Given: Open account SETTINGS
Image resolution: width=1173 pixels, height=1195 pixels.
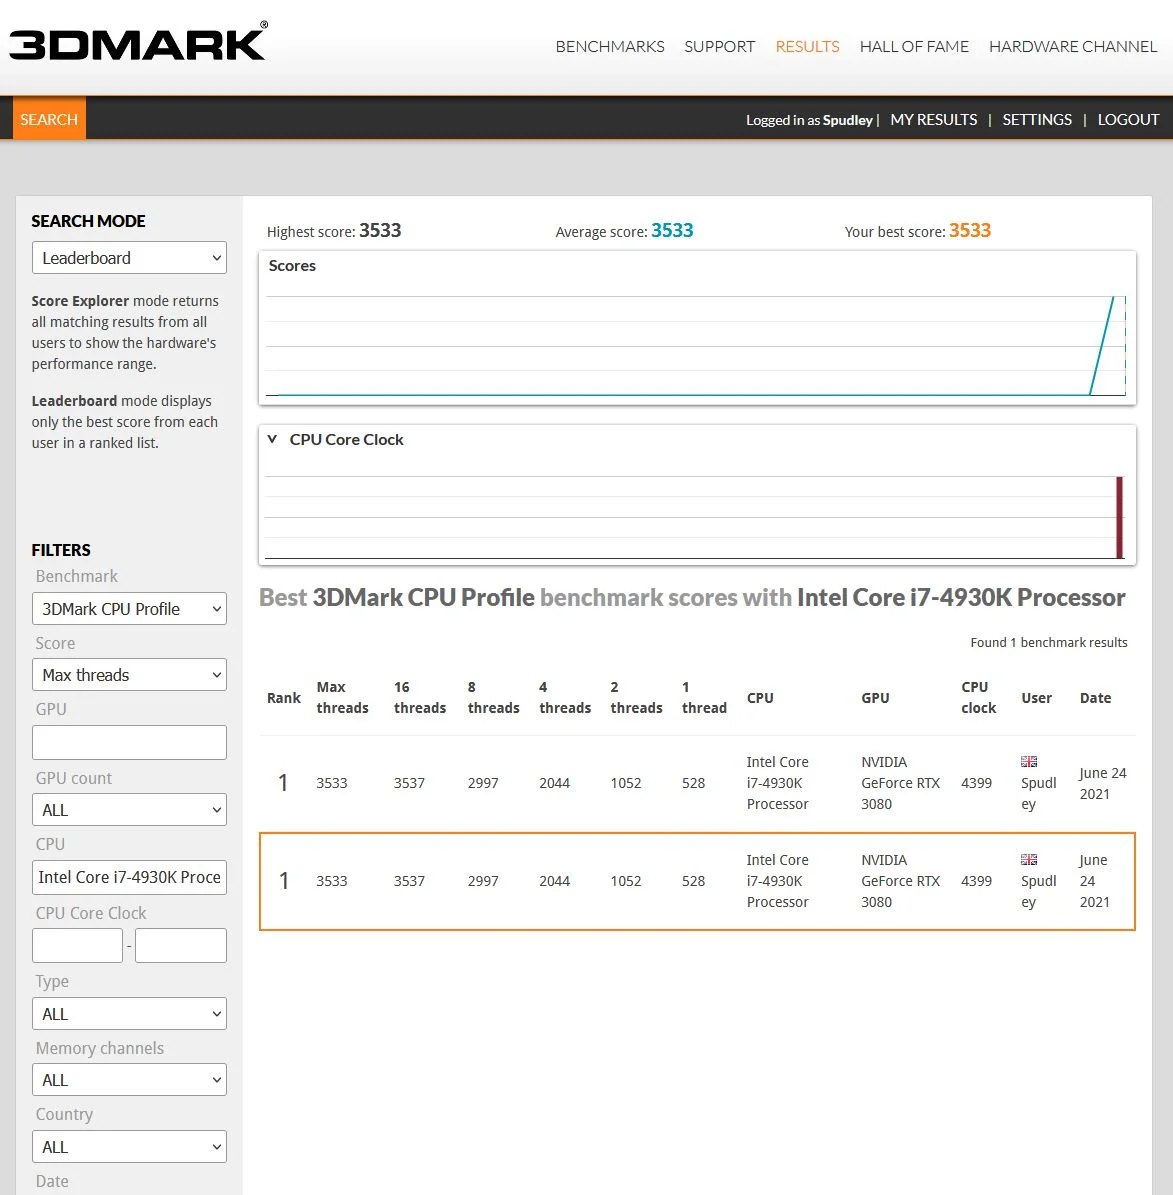Looking at the screenshot, I should [x=1037, y=120].
